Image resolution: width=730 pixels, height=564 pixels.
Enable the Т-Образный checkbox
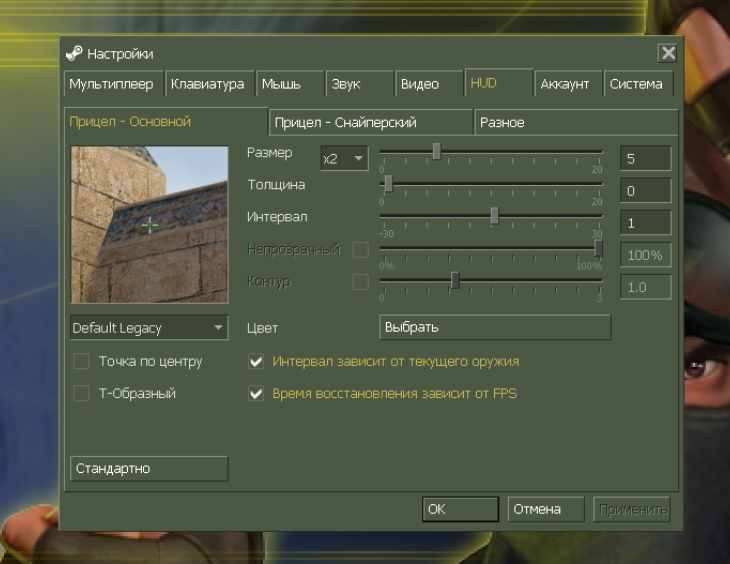click(81, 393)
